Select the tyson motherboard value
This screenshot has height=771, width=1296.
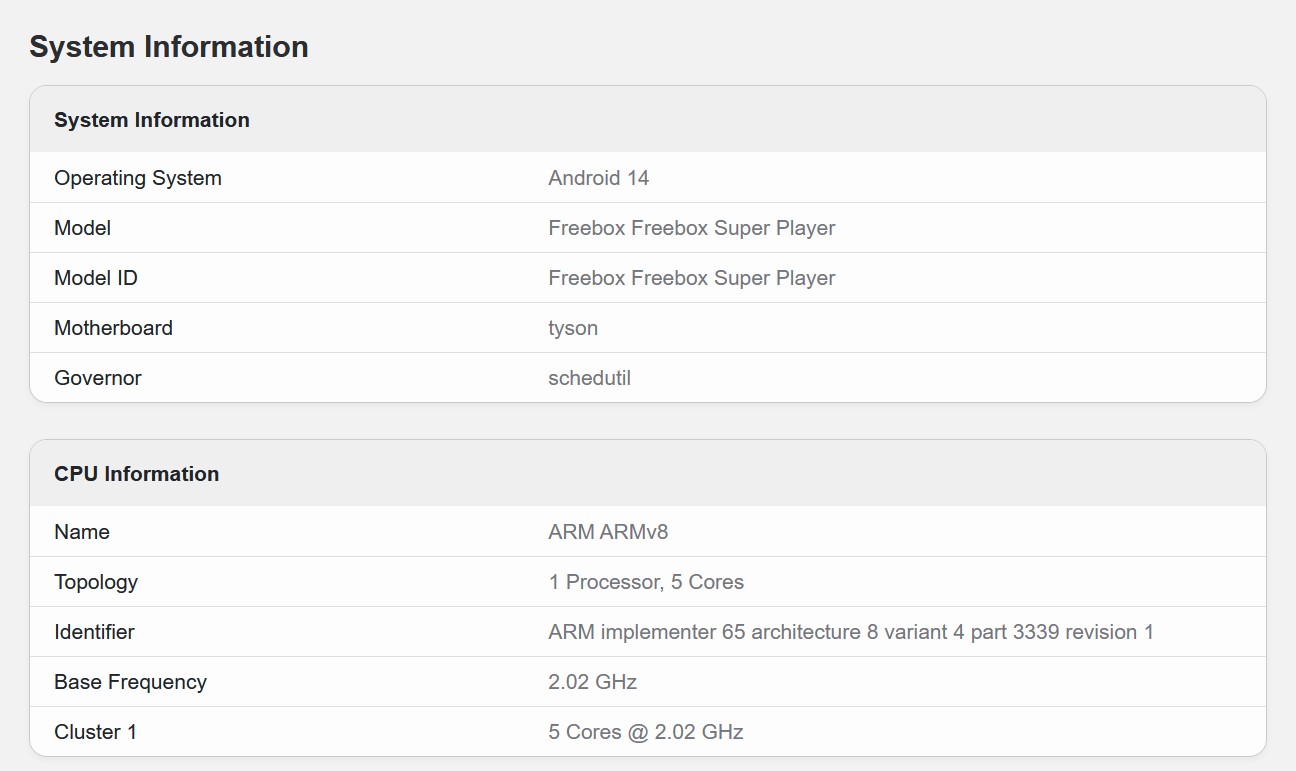573,328
